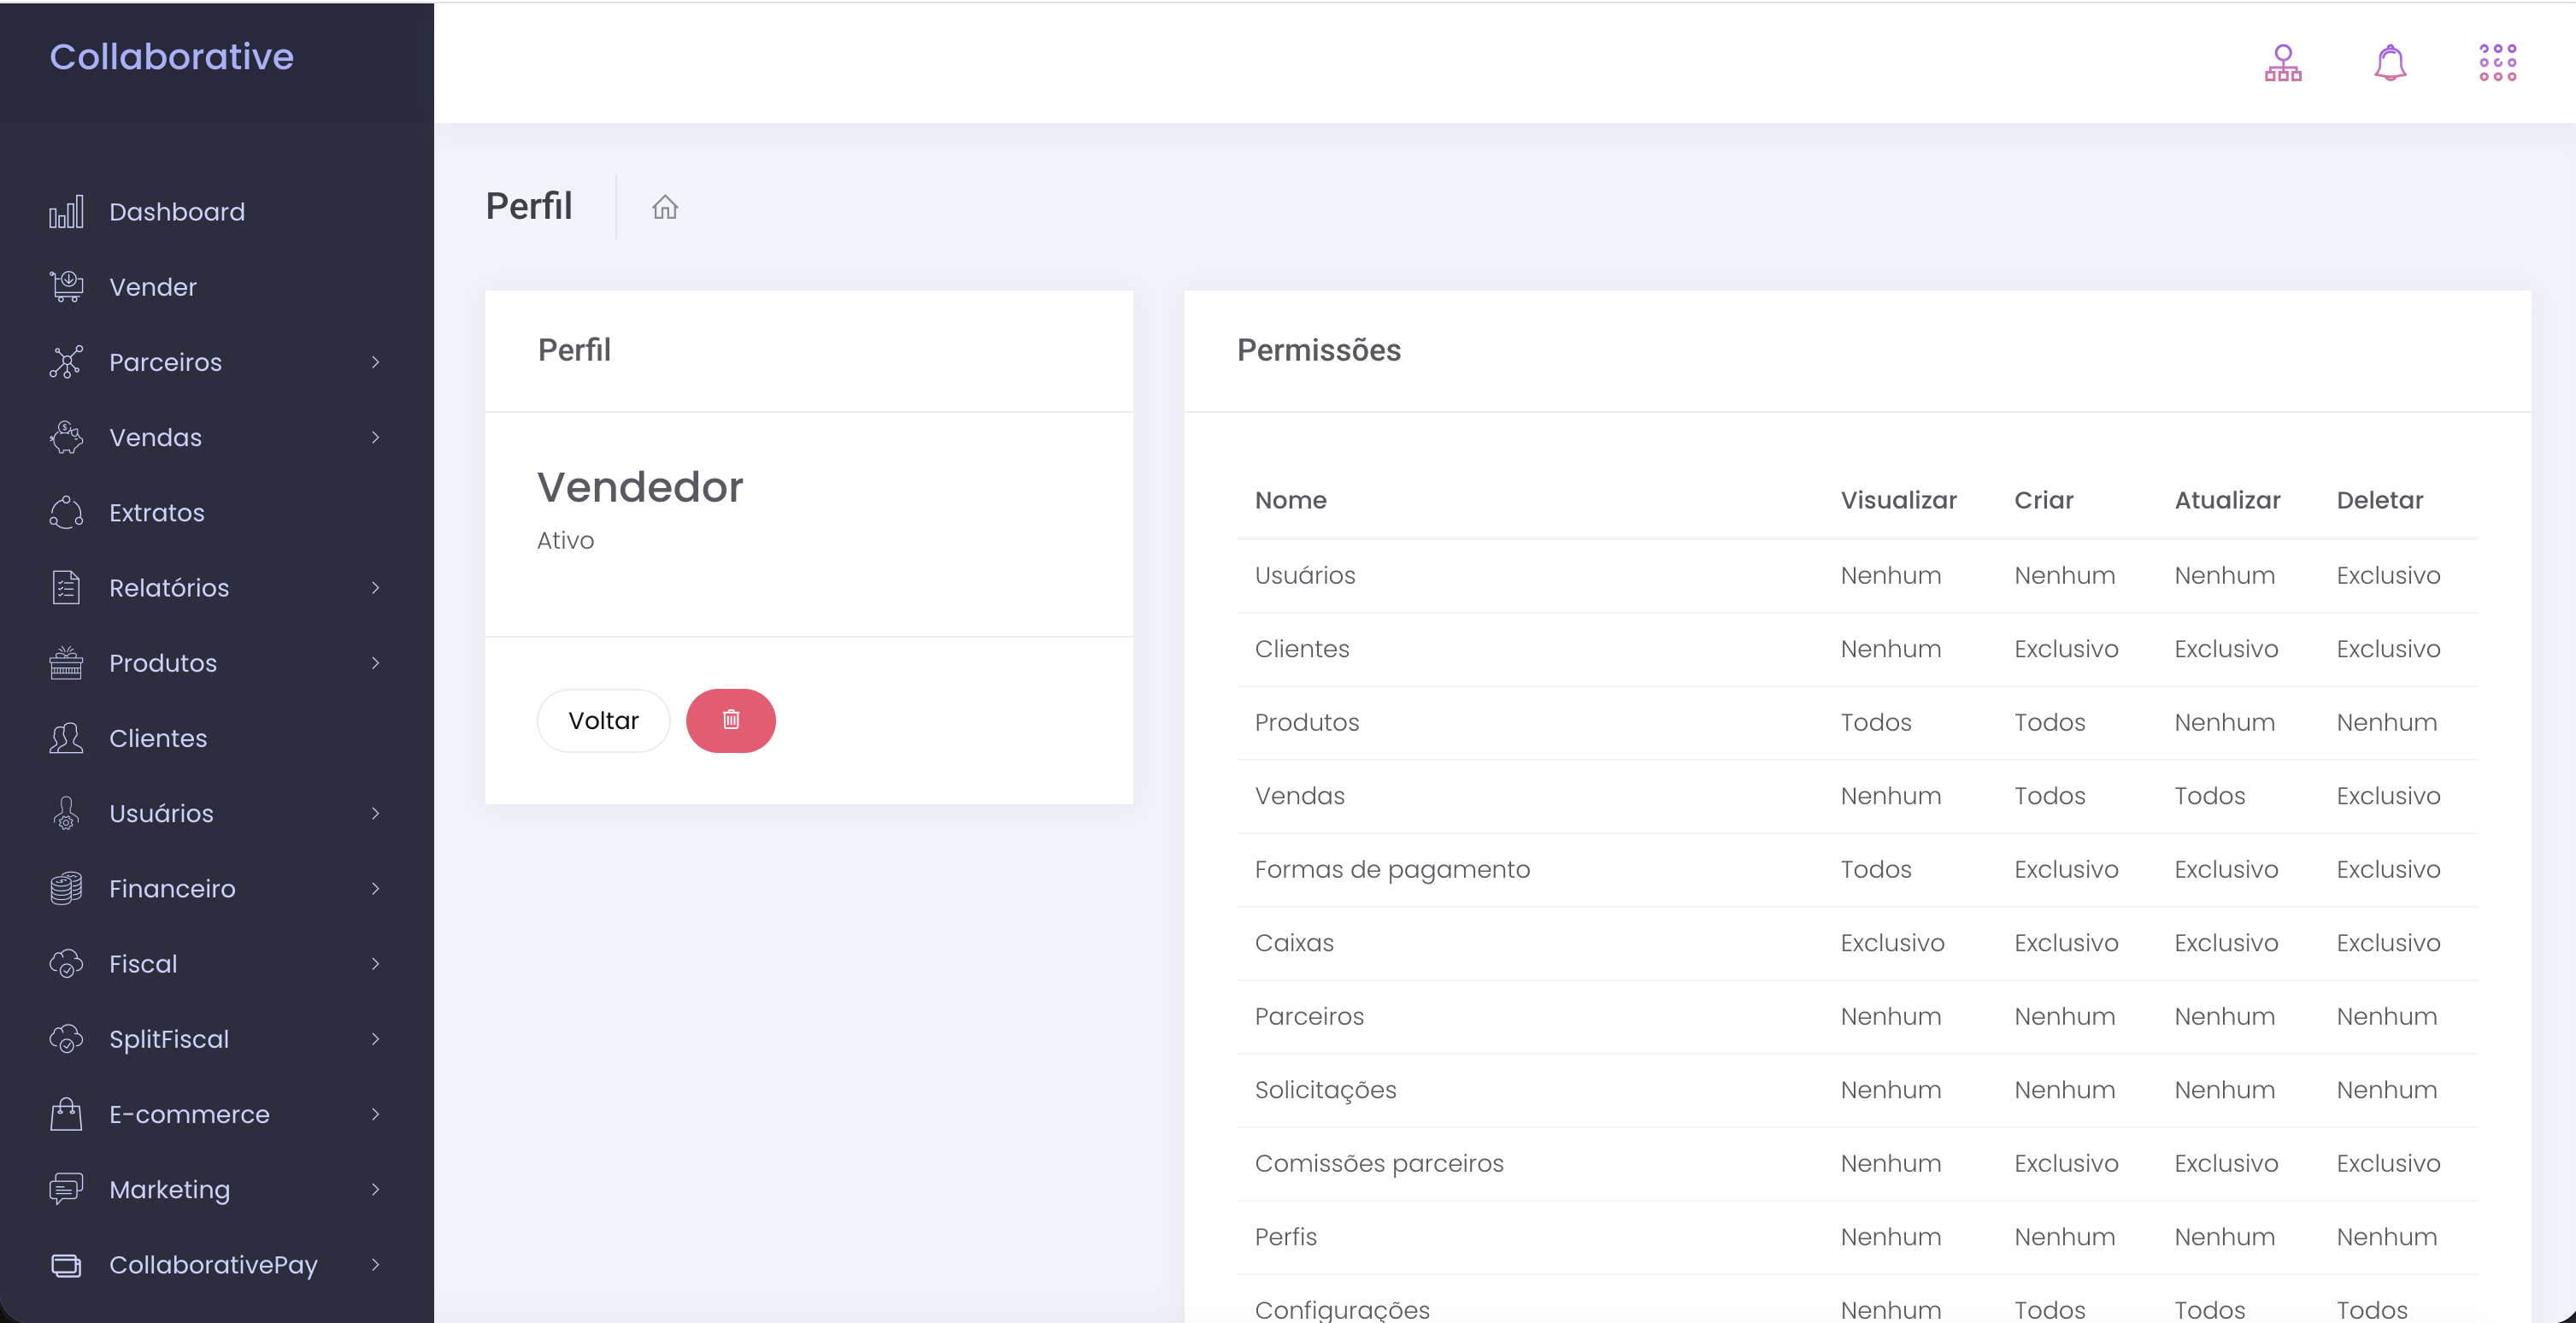Click the Criar column header
This screenshot has width=2576, height=1323.
click(x=2043, y=500)
